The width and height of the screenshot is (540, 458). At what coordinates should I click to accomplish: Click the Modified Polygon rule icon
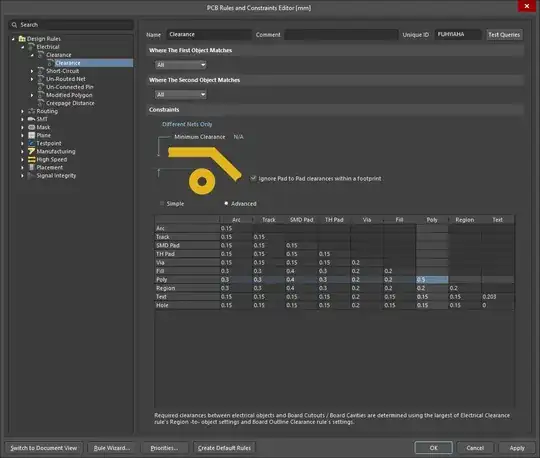click(41, 95)
